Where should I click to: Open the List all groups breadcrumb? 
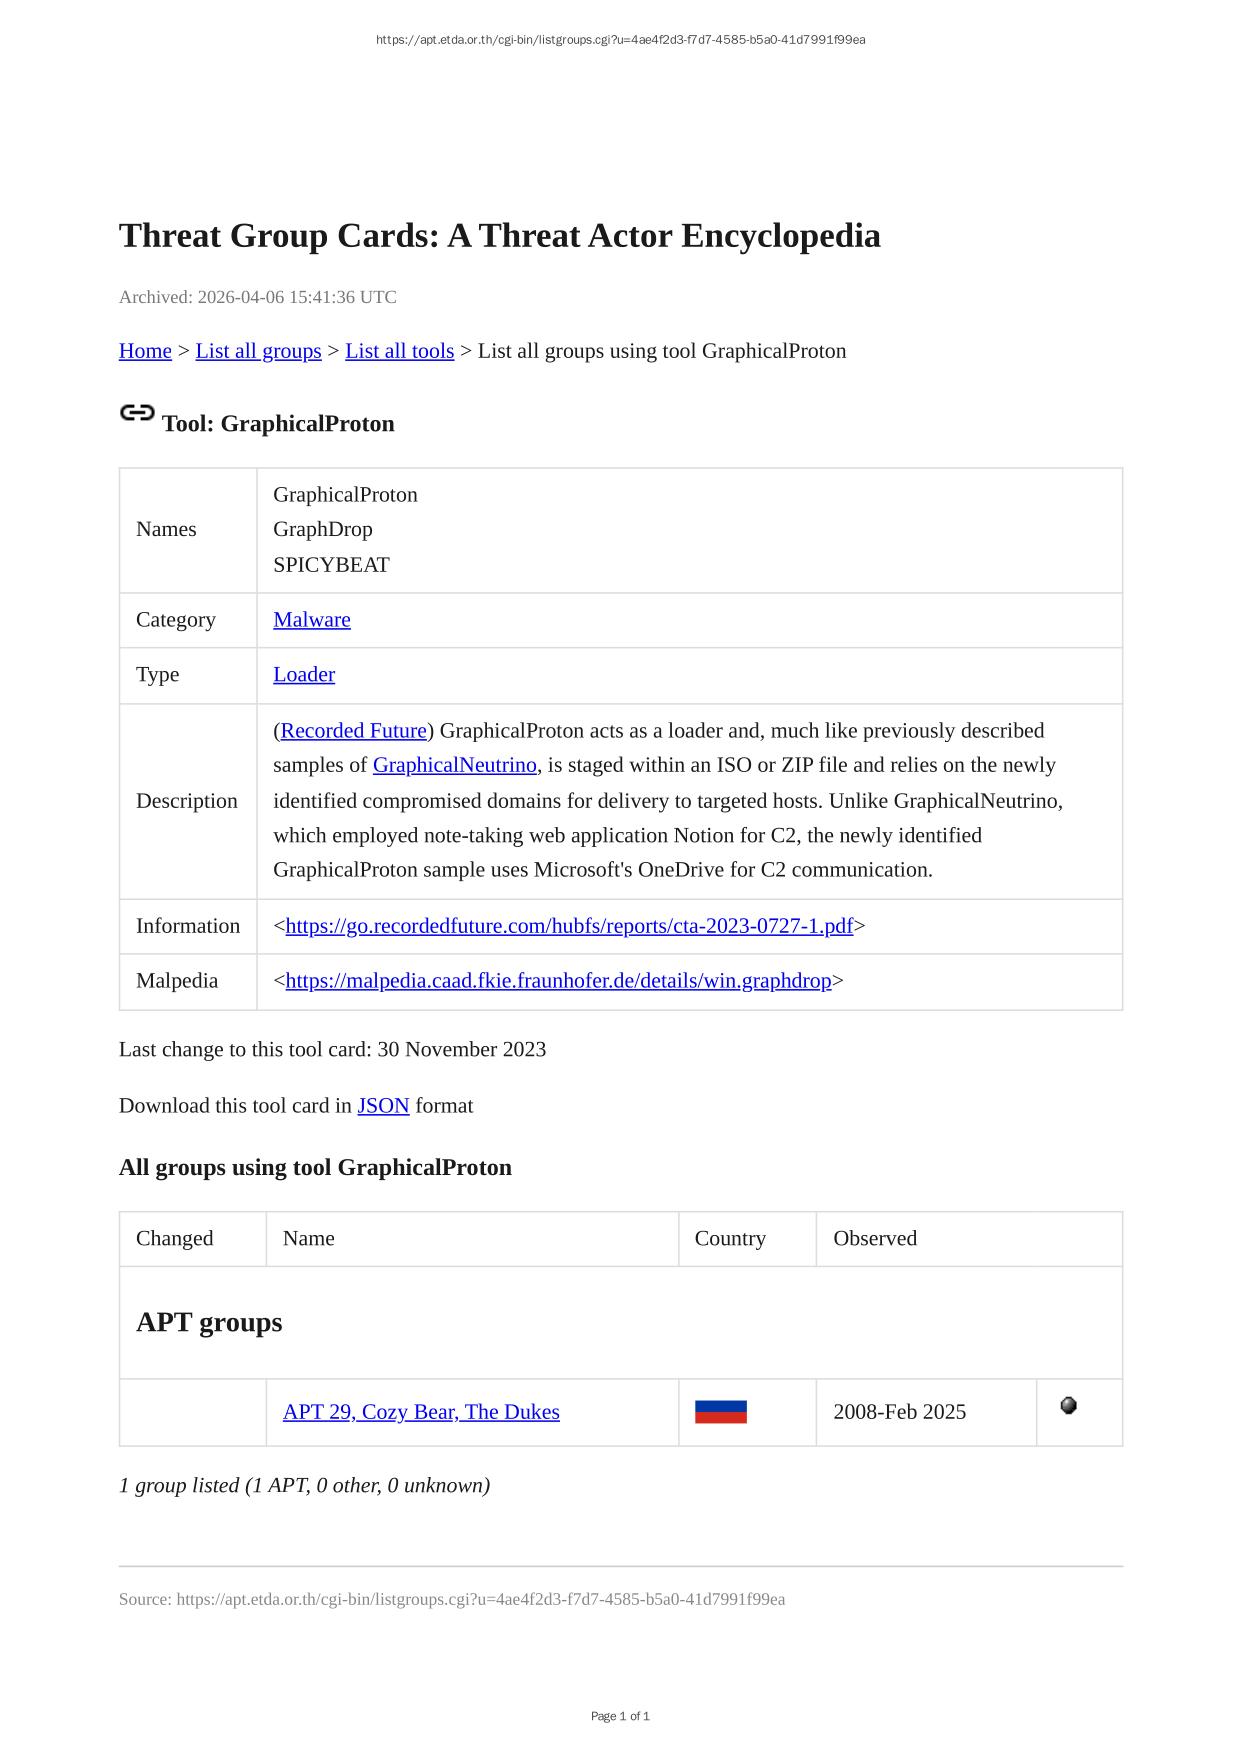click(258, 351)
